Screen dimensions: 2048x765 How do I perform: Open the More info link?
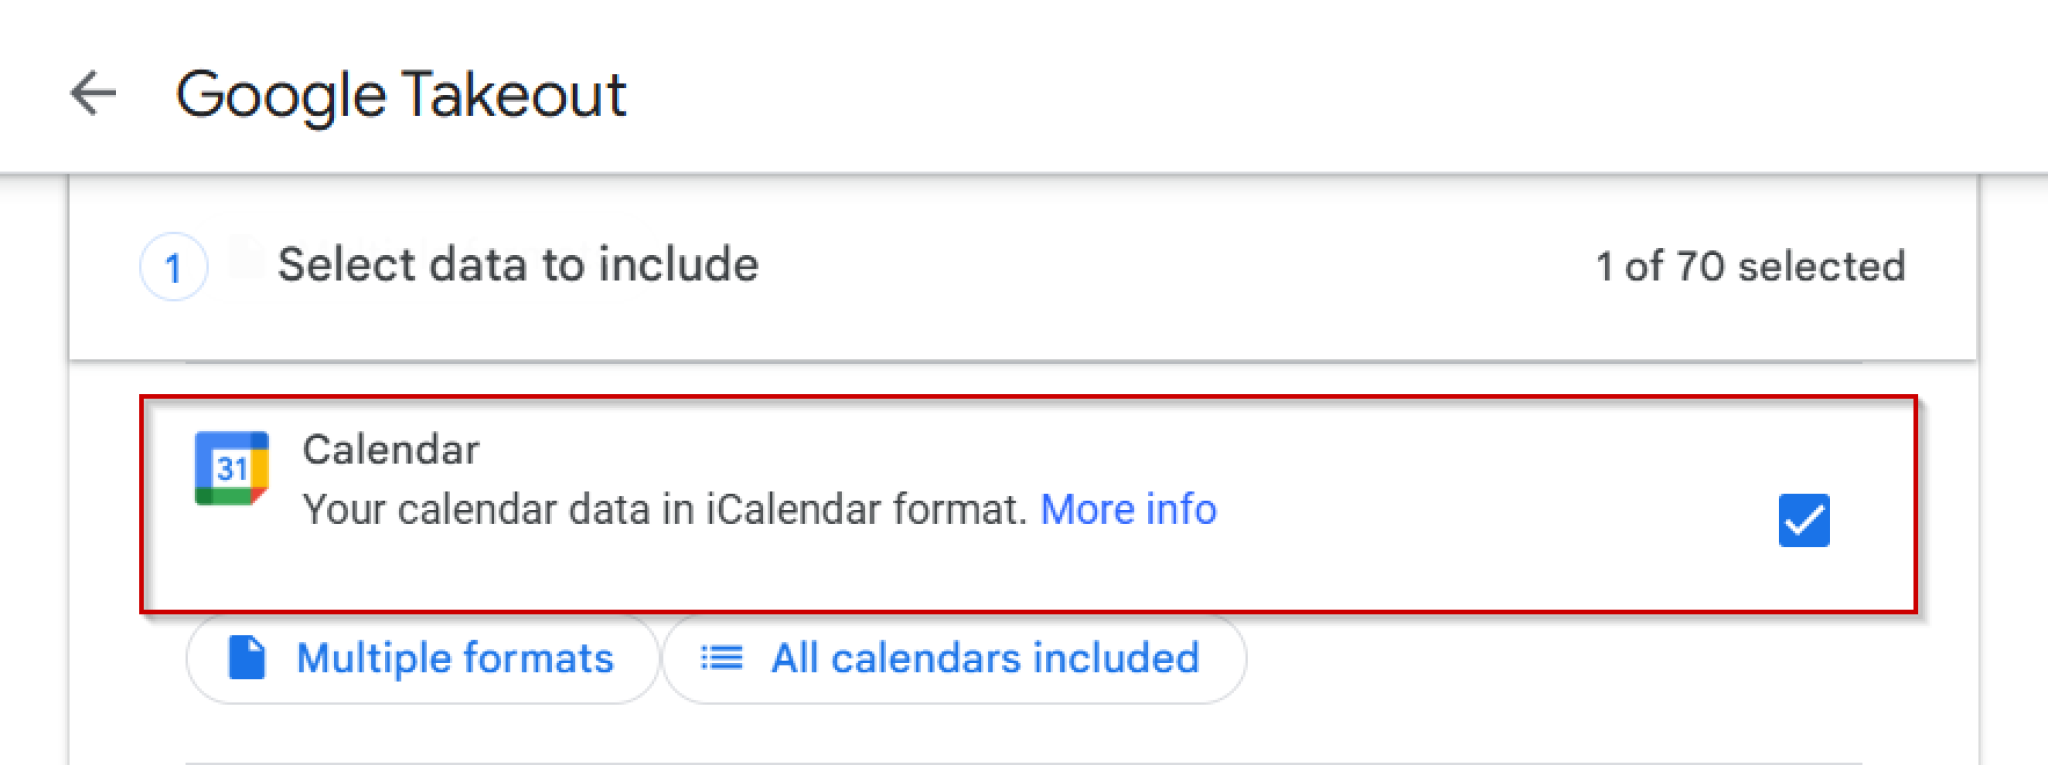pos(1128,509)
